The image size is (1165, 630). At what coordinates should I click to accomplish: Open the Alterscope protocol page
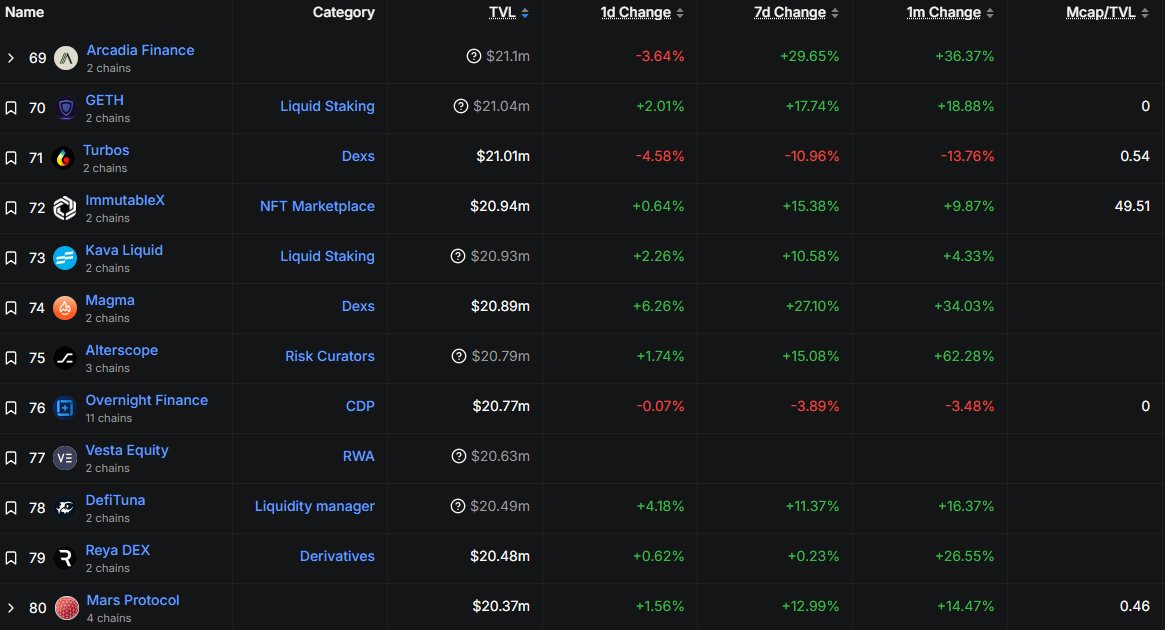122,350
